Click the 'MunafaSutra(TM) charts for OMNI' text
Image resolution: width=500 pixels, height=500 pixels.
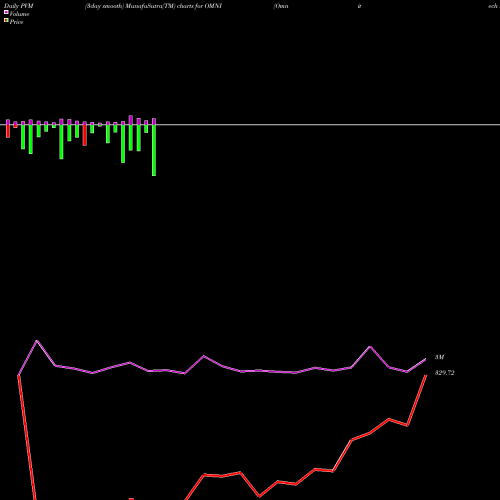pos(174,6)
